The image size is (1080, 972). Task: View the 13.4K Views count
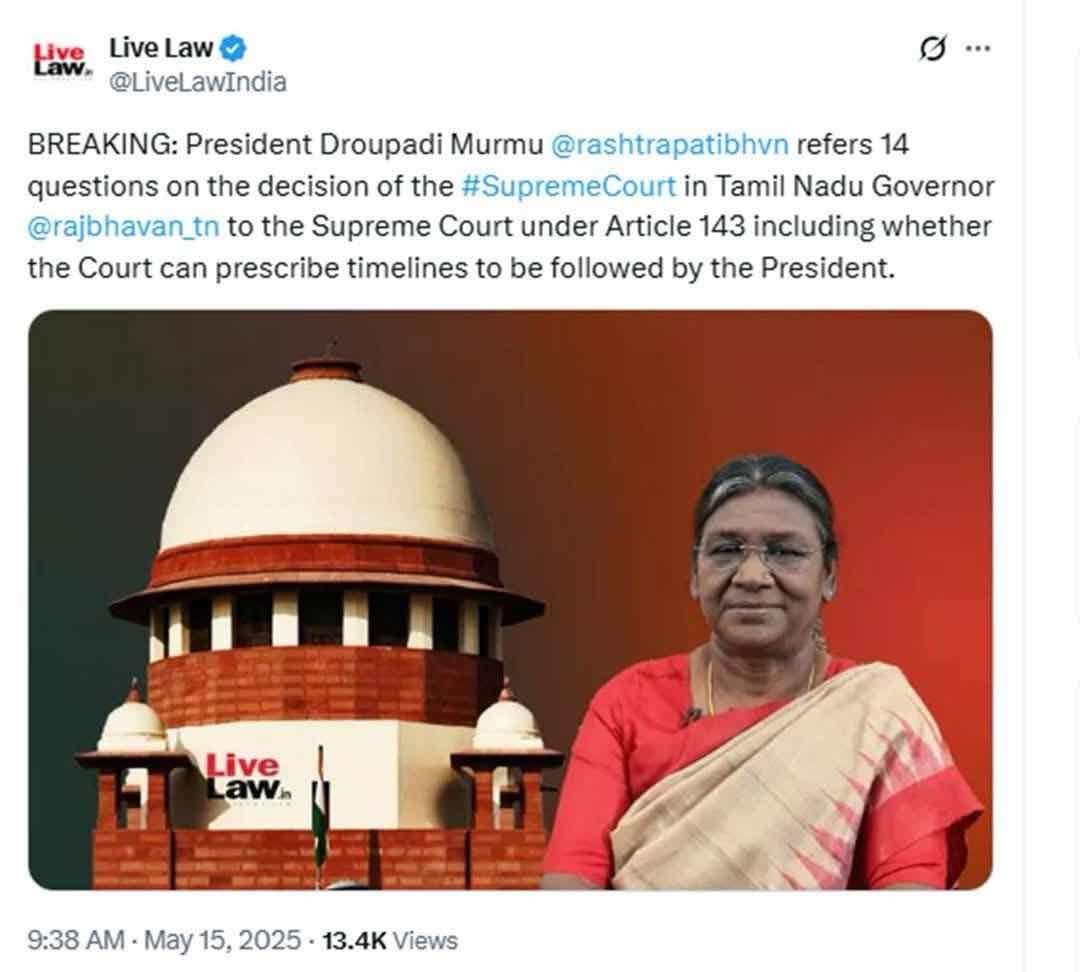390,940
